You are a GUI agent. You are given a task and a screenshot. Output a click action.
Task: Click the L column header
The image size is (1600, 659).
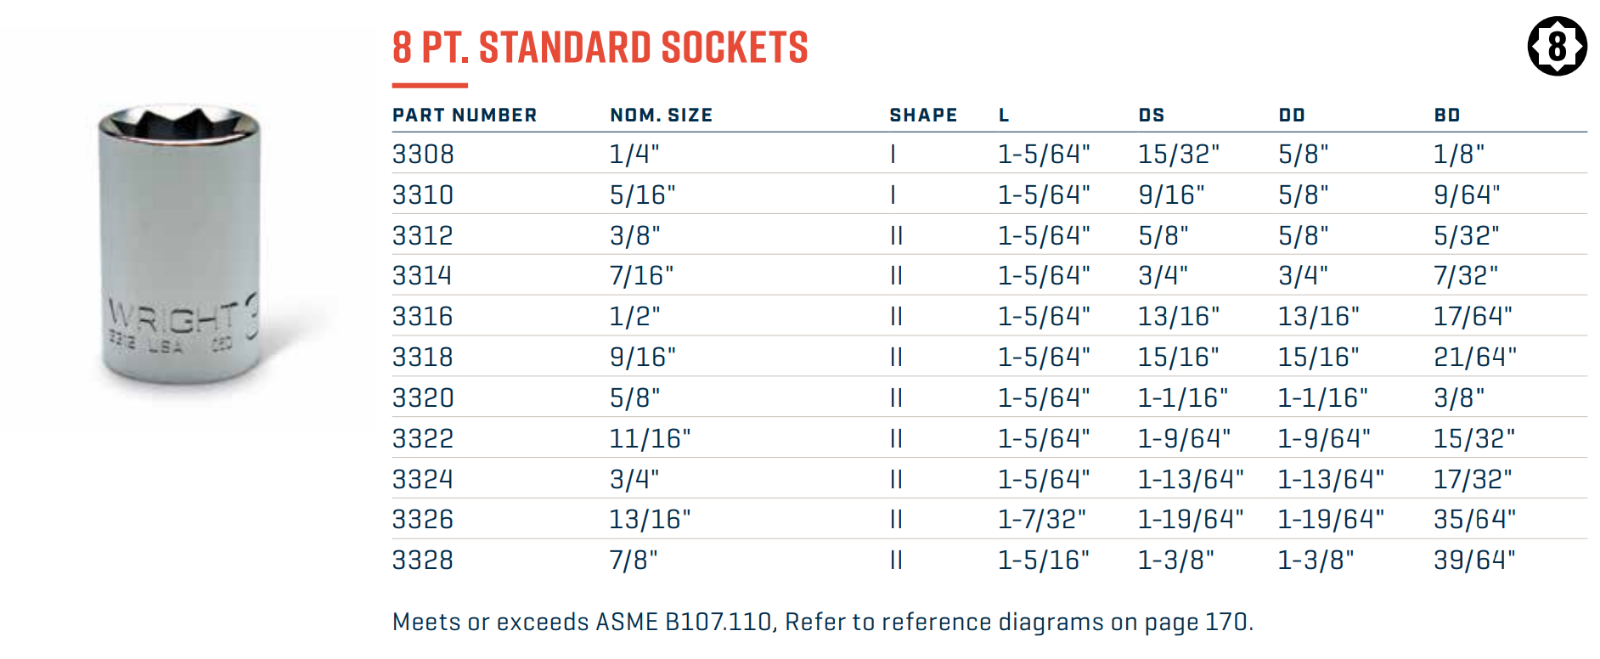pyautogui.click(x=1004, y=115)
